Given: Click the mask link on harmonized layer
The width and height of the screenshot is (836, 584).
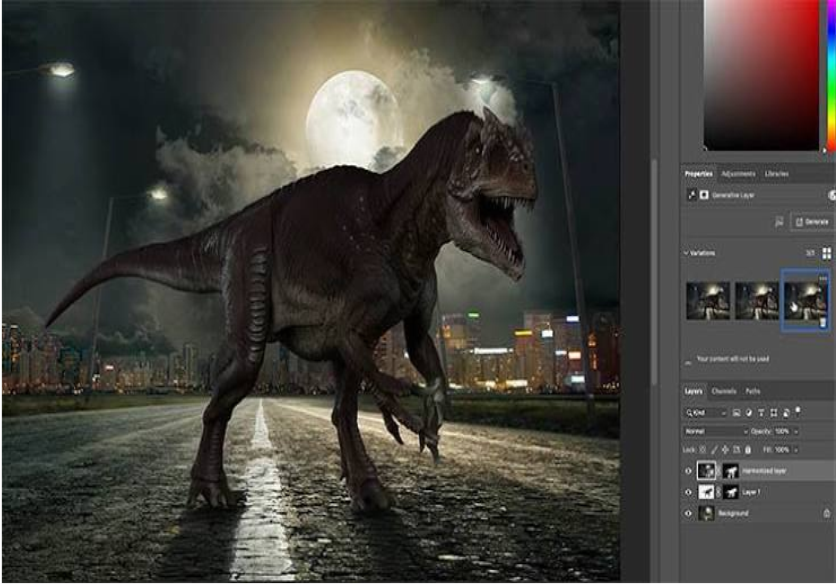Looking at the screenshot, I should click(x=718, y=471).
